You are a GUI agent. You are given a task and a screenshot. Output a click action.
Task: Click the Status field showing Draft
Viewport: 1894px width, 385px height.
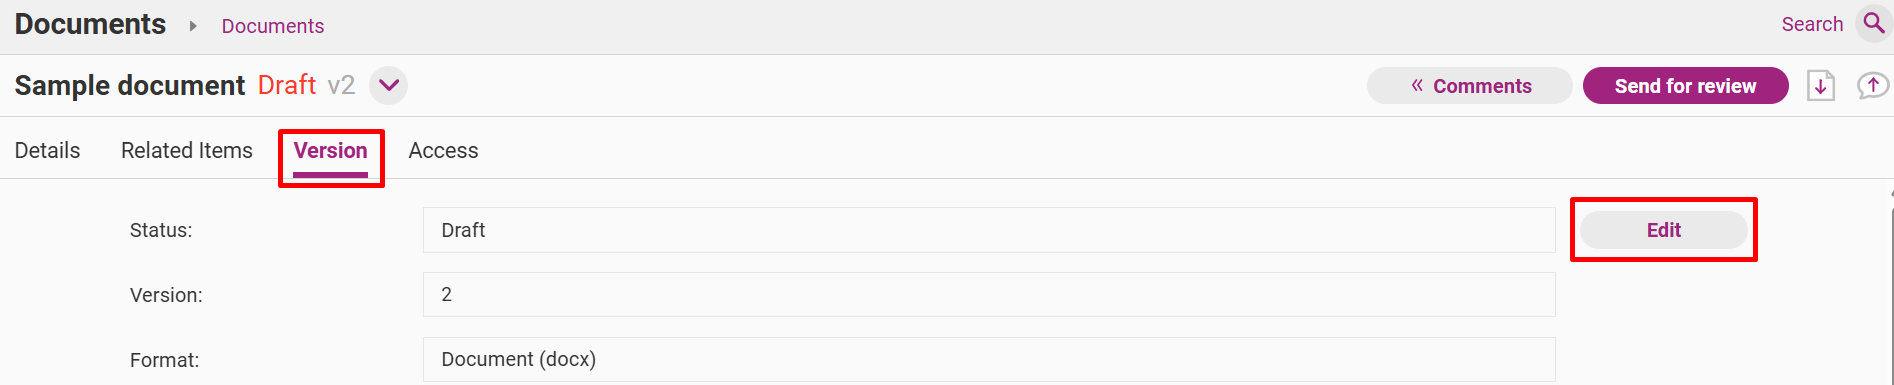pos(989,230)
